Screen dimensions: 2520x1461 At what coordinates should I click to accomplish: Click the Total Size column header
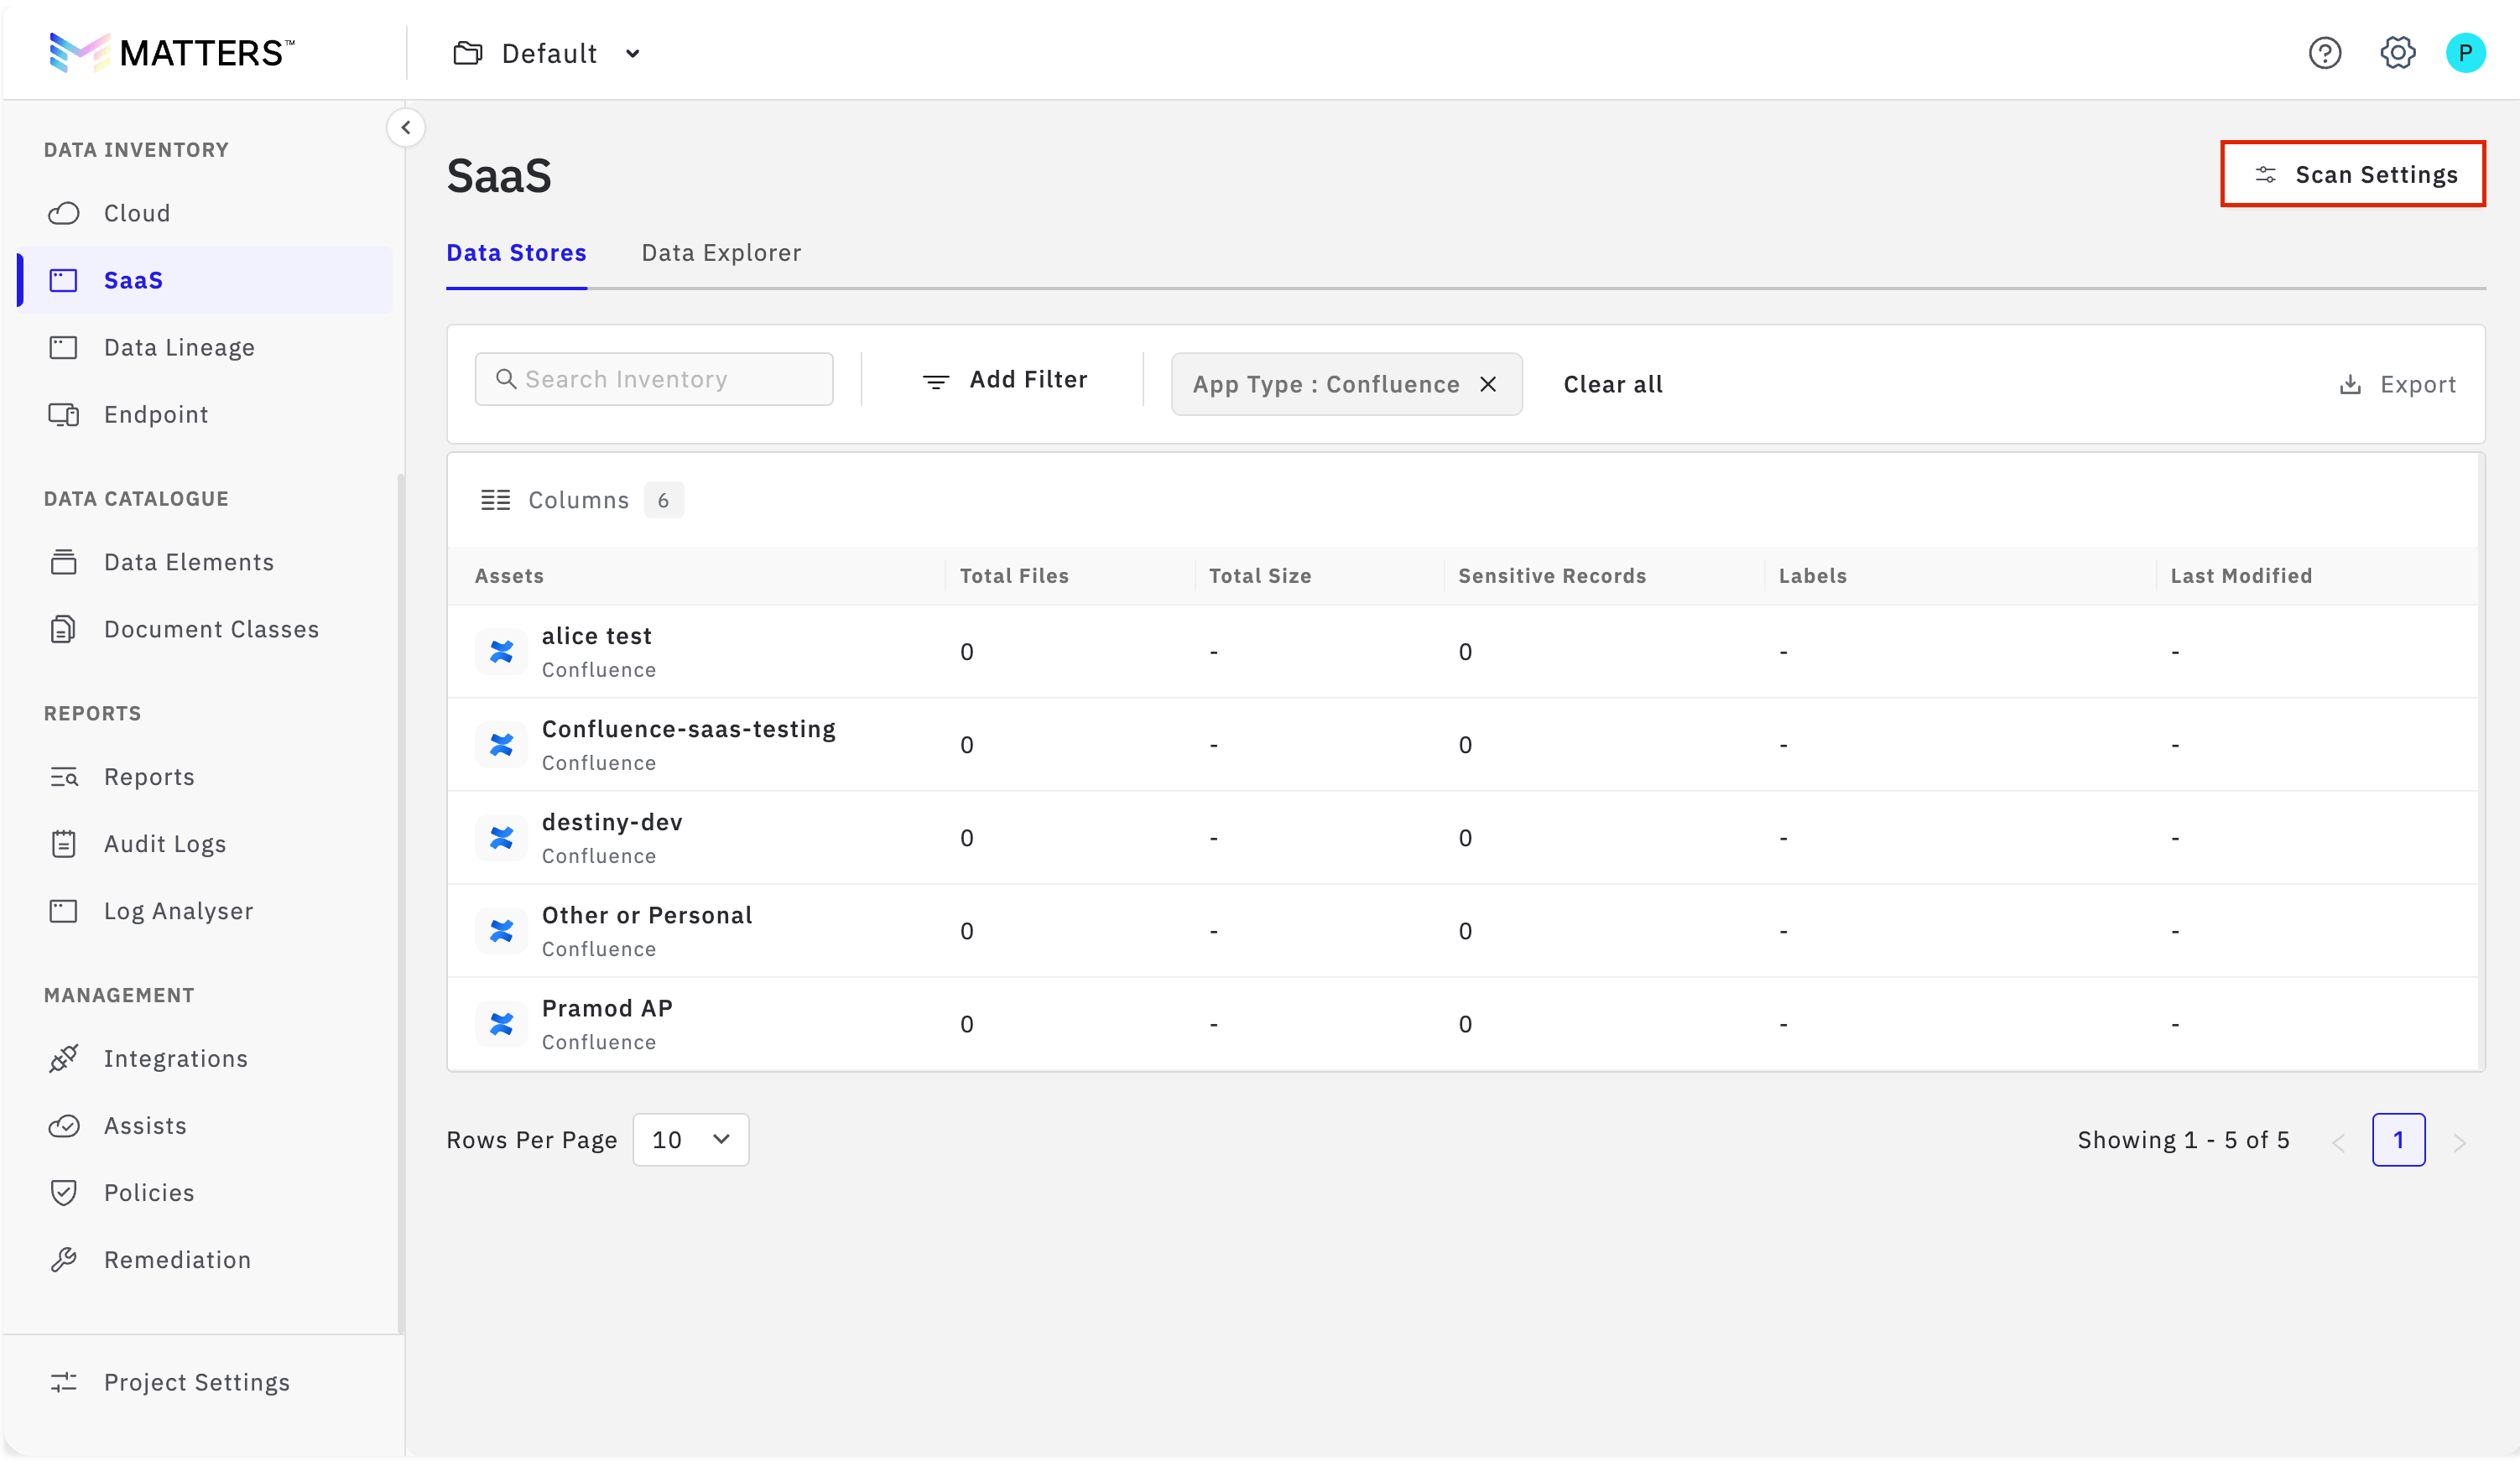[x=1260, y=576]
